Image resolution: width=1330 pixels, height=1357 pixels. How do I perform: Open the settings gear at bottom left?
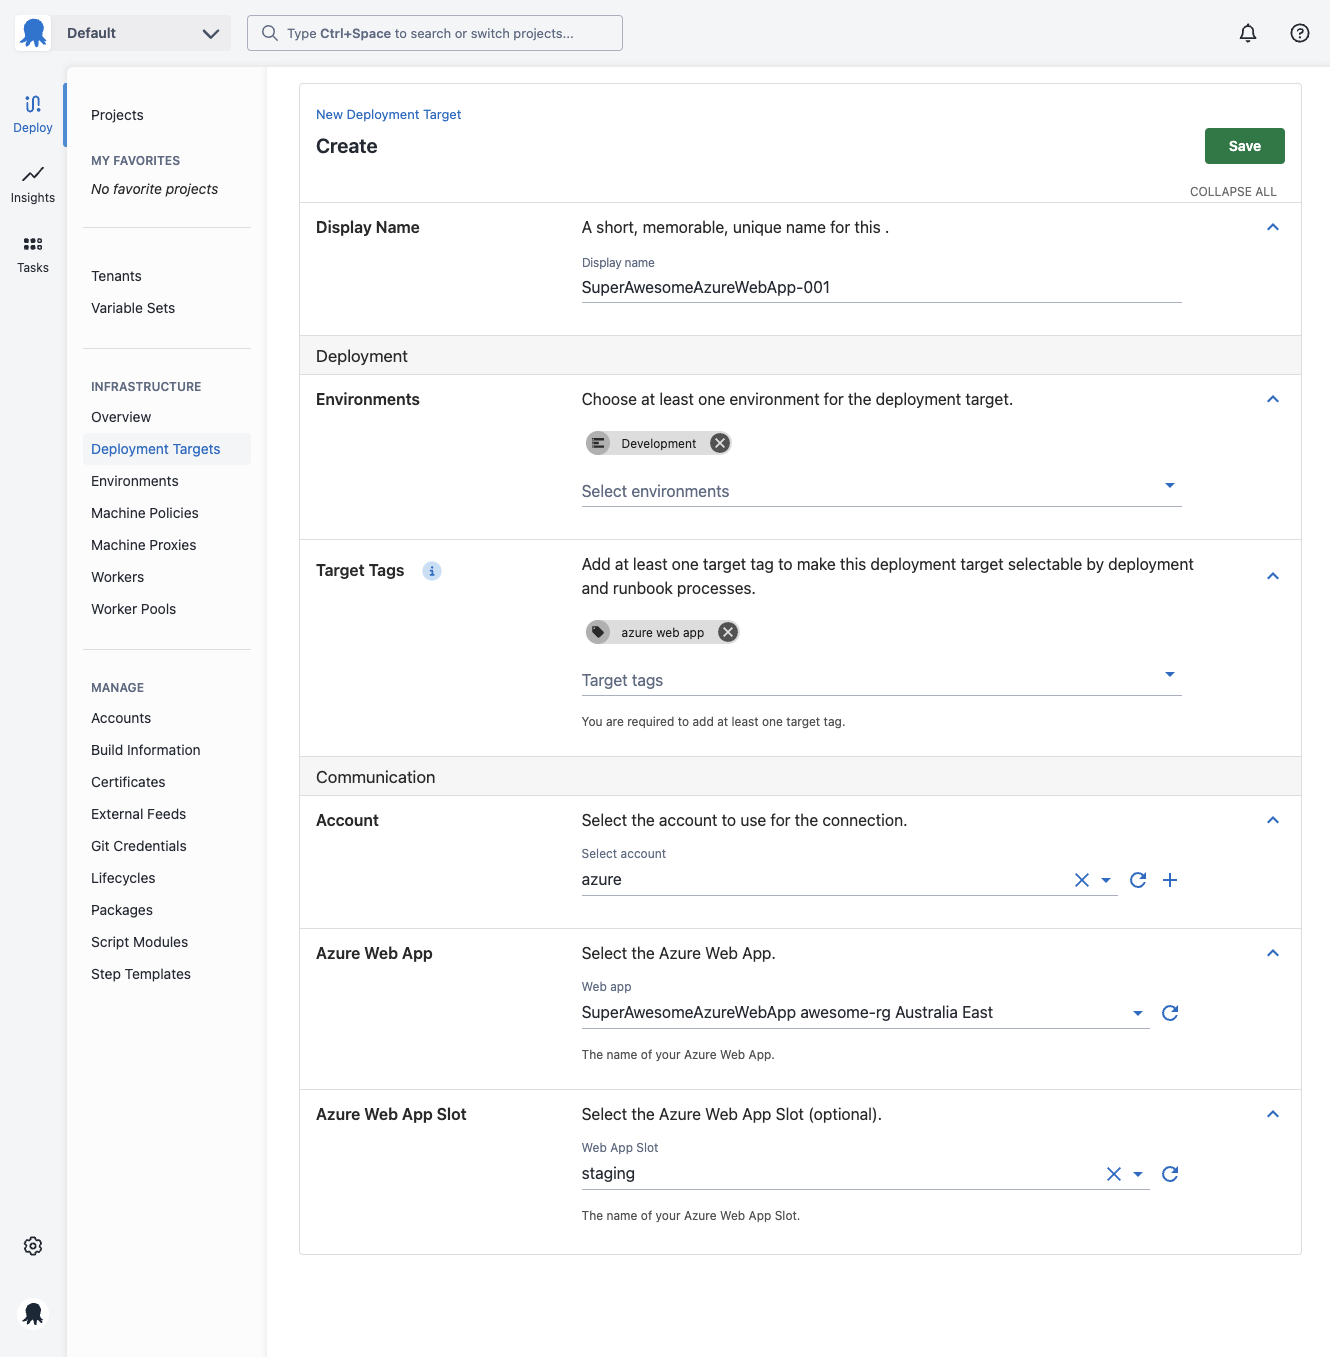point(33,1246)
